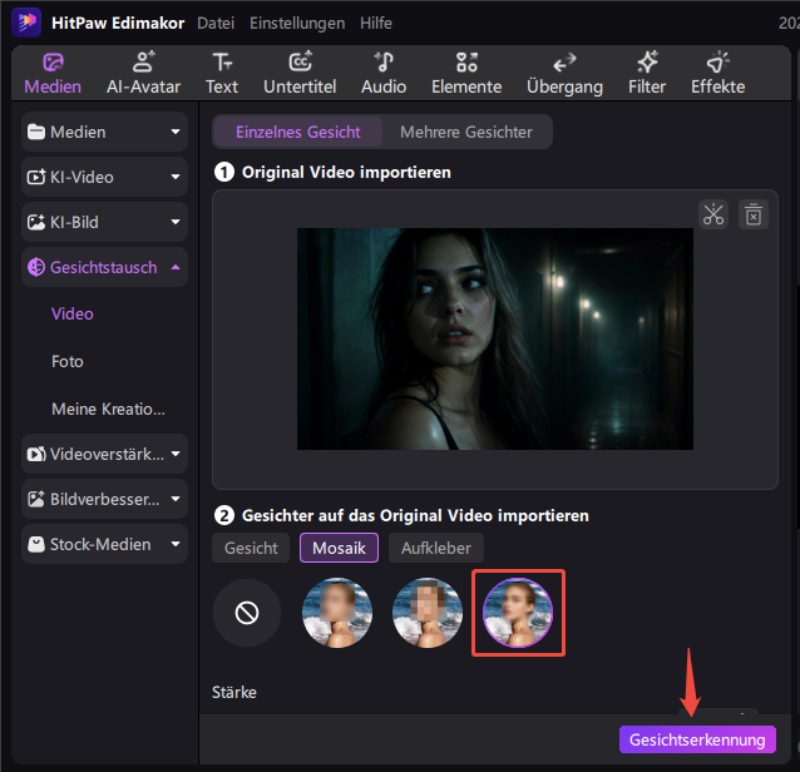800x772 pixels.
Task: Choose the pixelated mosaic style
Action: [428, 613]
